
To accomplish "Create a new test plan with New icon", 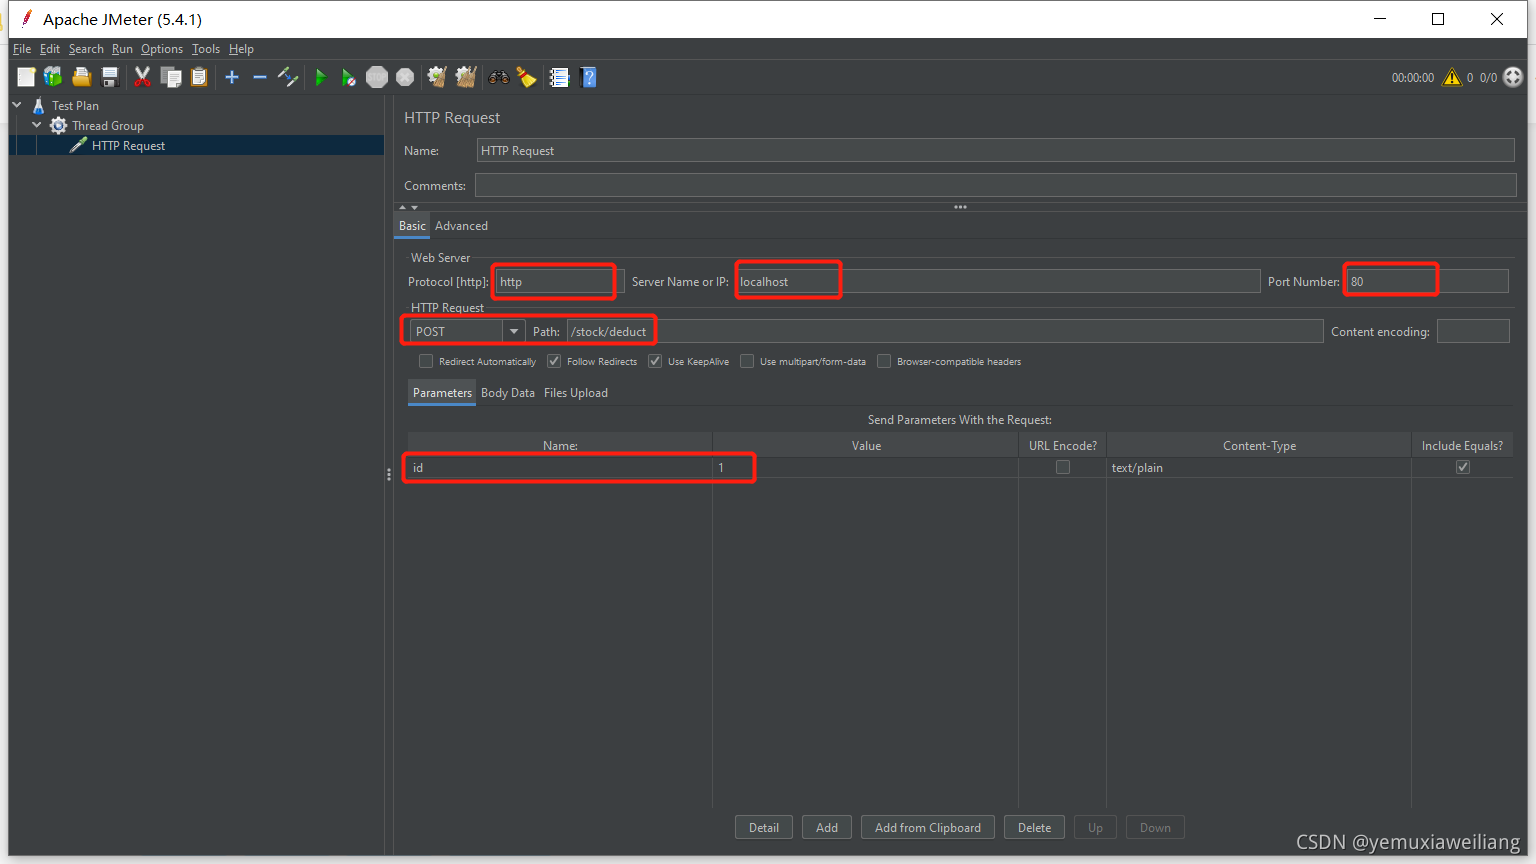I will [26, 77].
